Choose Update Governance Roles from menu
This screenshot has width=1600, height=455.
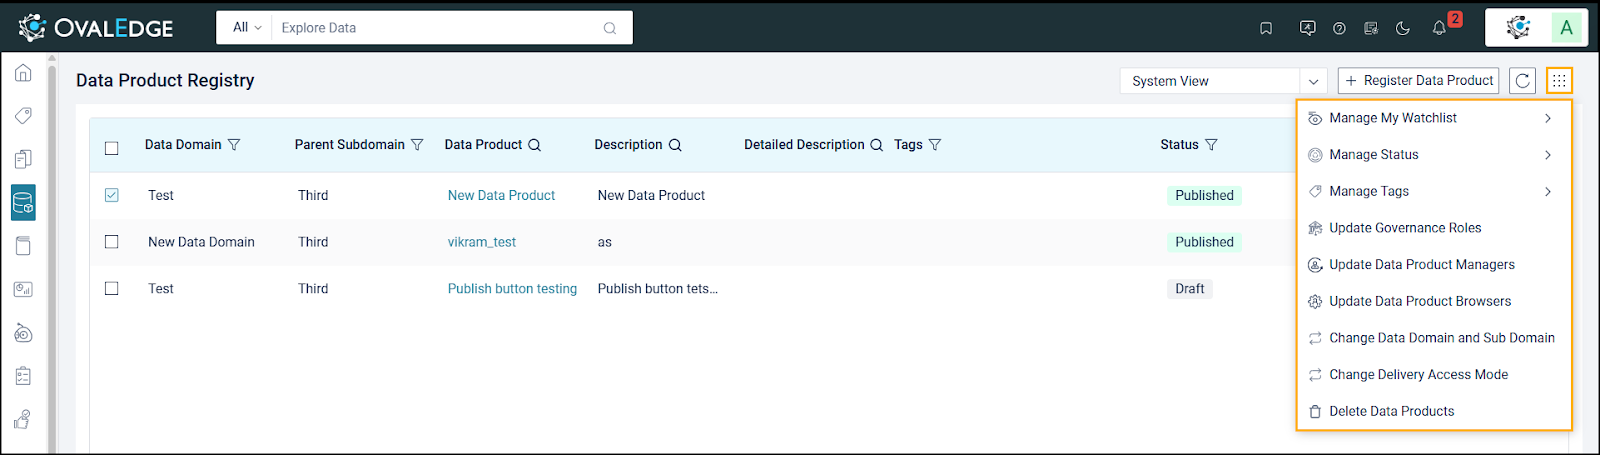pyautogui.click(x=1404, y=228)
